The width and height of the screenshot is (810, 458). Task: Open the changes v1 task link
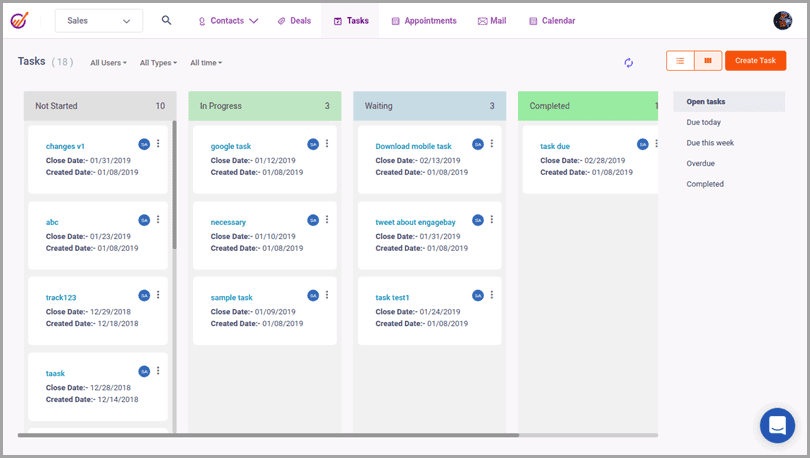[x=65, y=147]
